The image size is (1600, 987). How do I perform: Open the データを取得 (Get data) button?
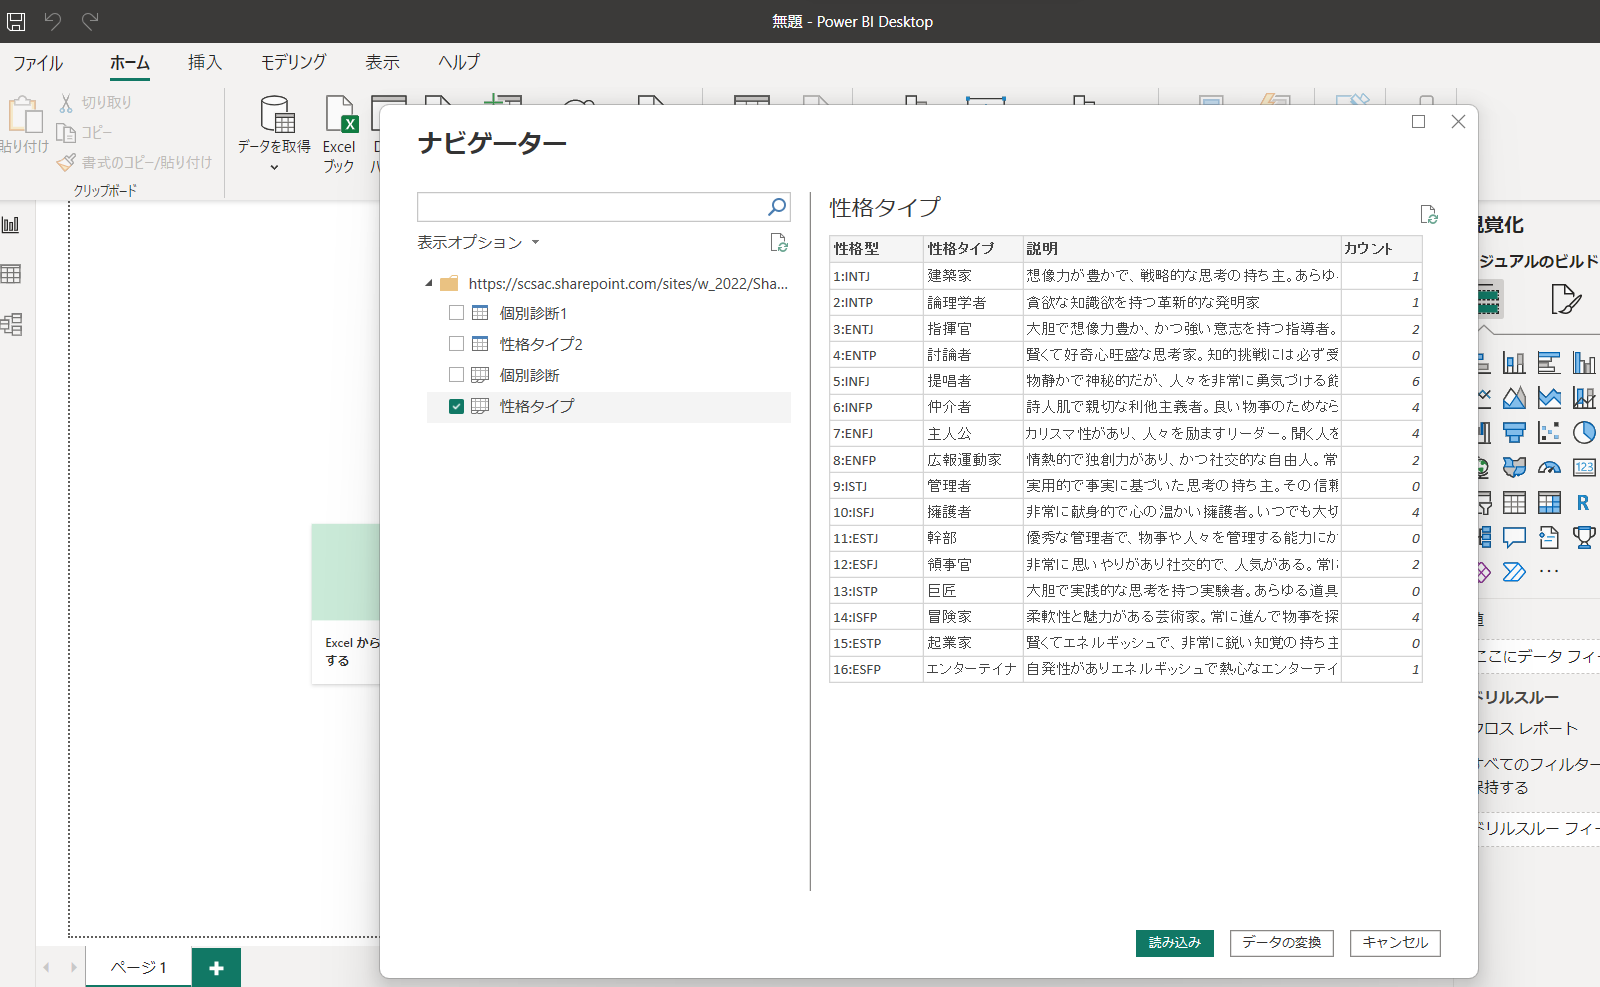tap(274, 133)
